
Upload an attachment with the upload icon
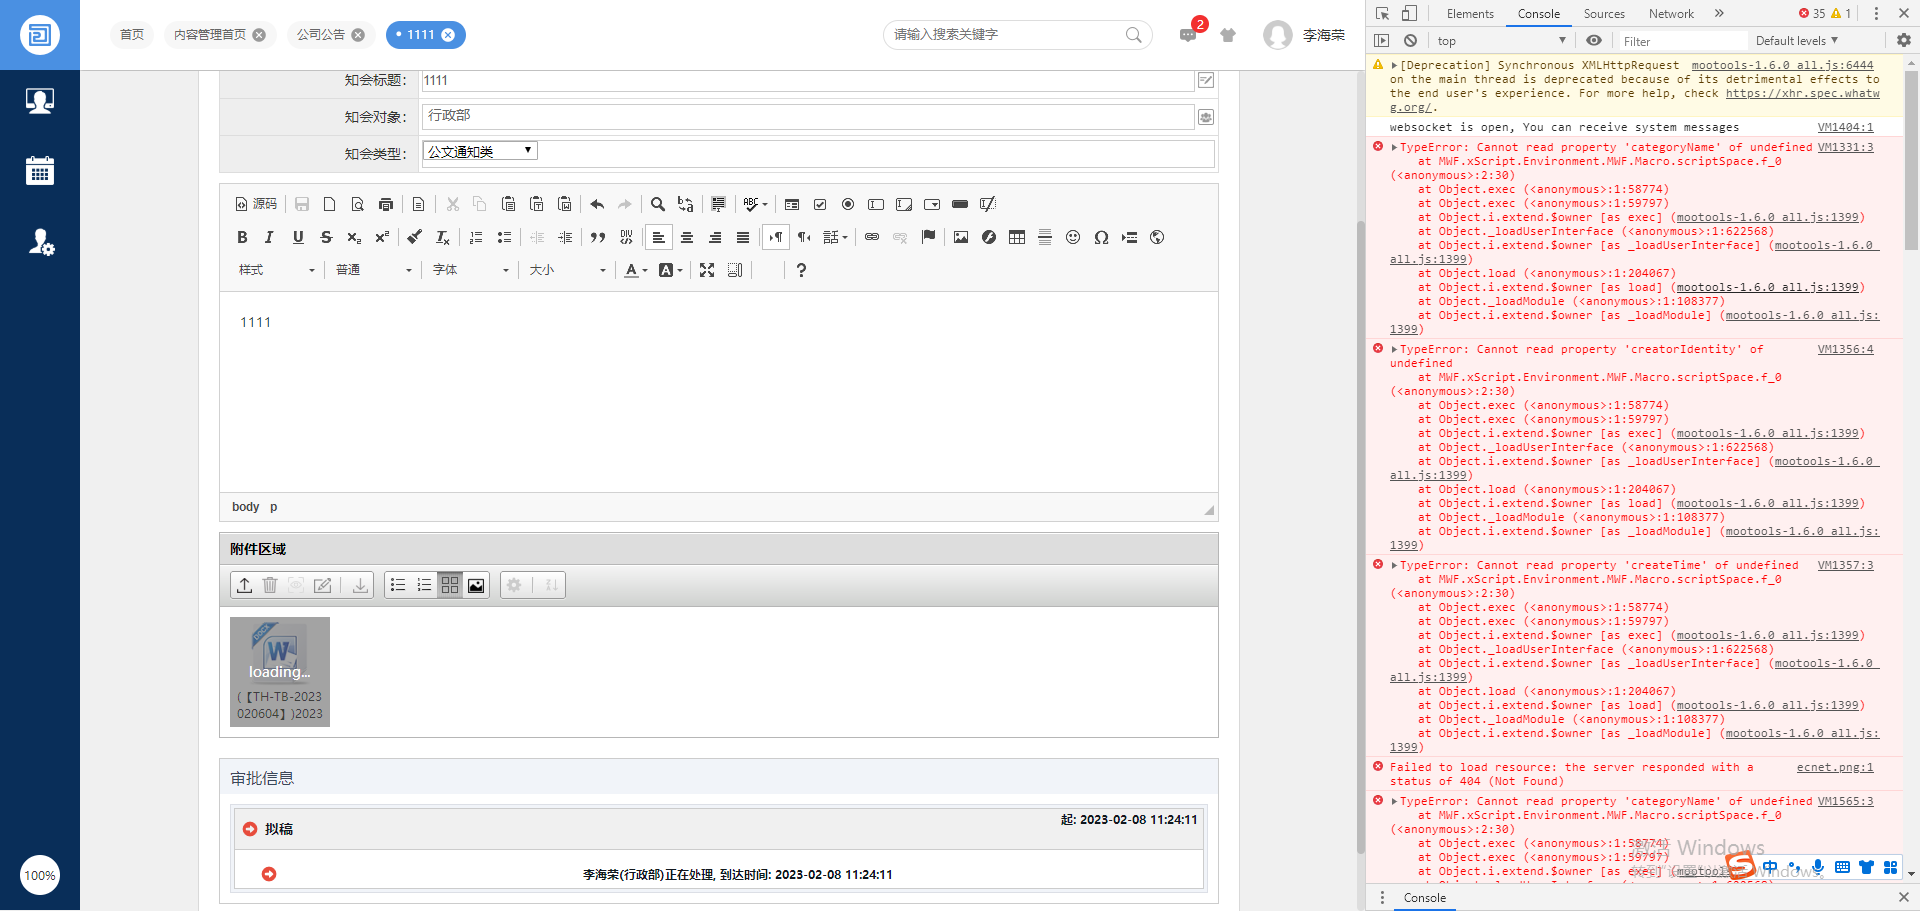(x=244, y=585)
